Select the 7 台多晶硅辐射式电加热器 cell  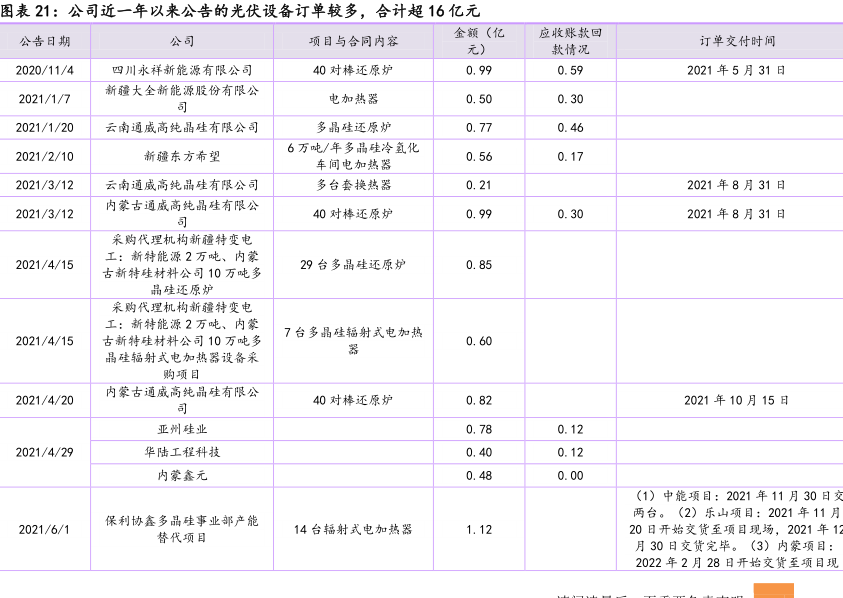[353, 341]
